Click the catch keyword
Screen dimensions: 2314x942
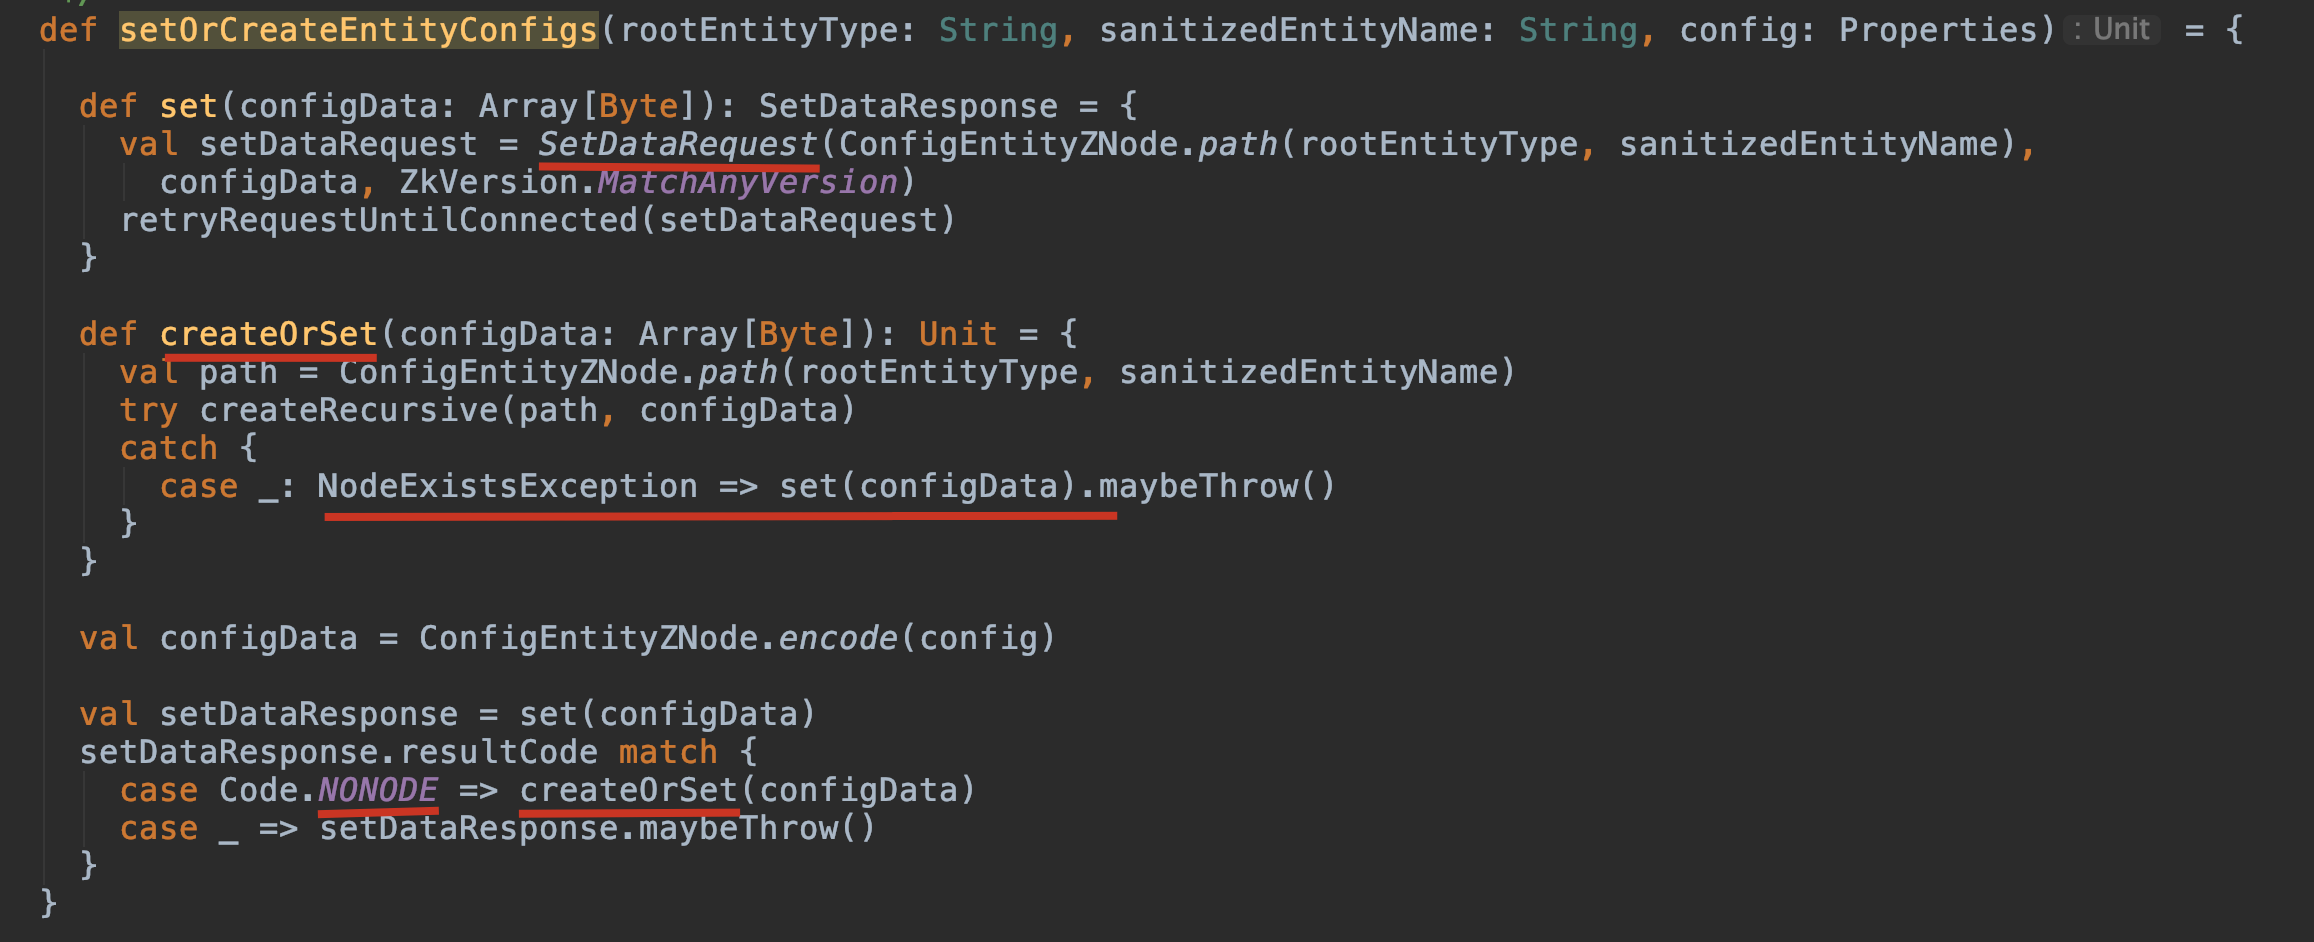(x=168, y=448)
